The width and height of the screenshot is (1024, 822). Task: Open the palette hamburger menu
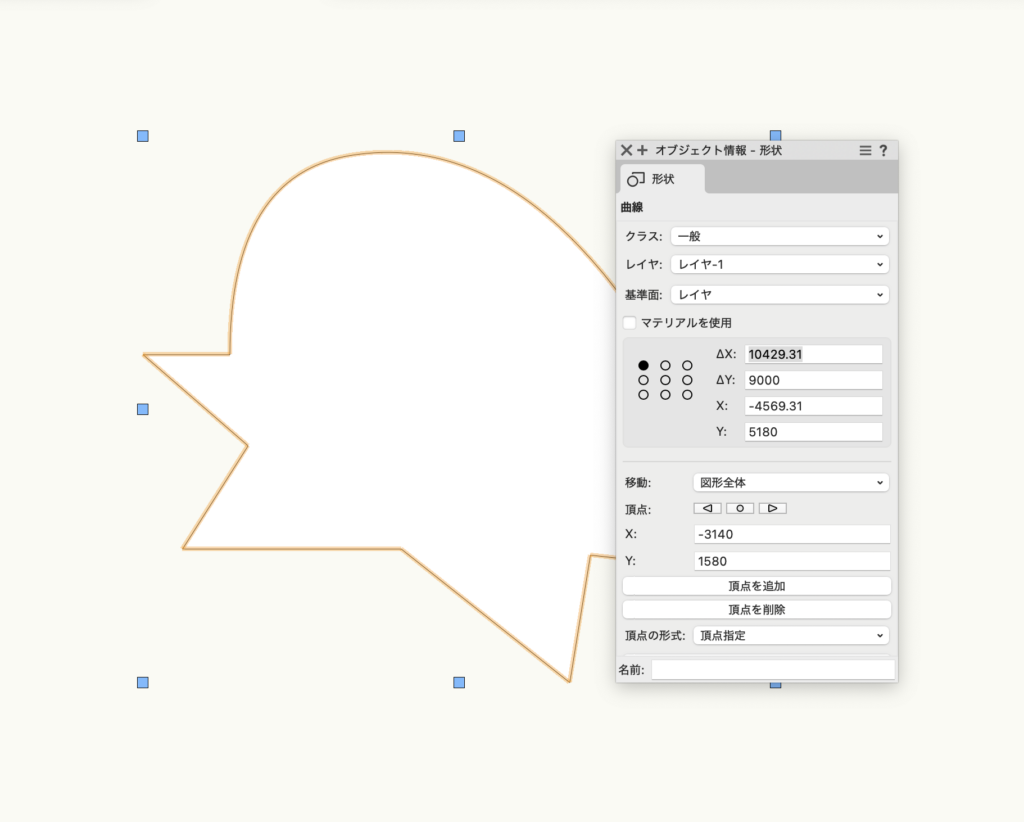[866, 150]
